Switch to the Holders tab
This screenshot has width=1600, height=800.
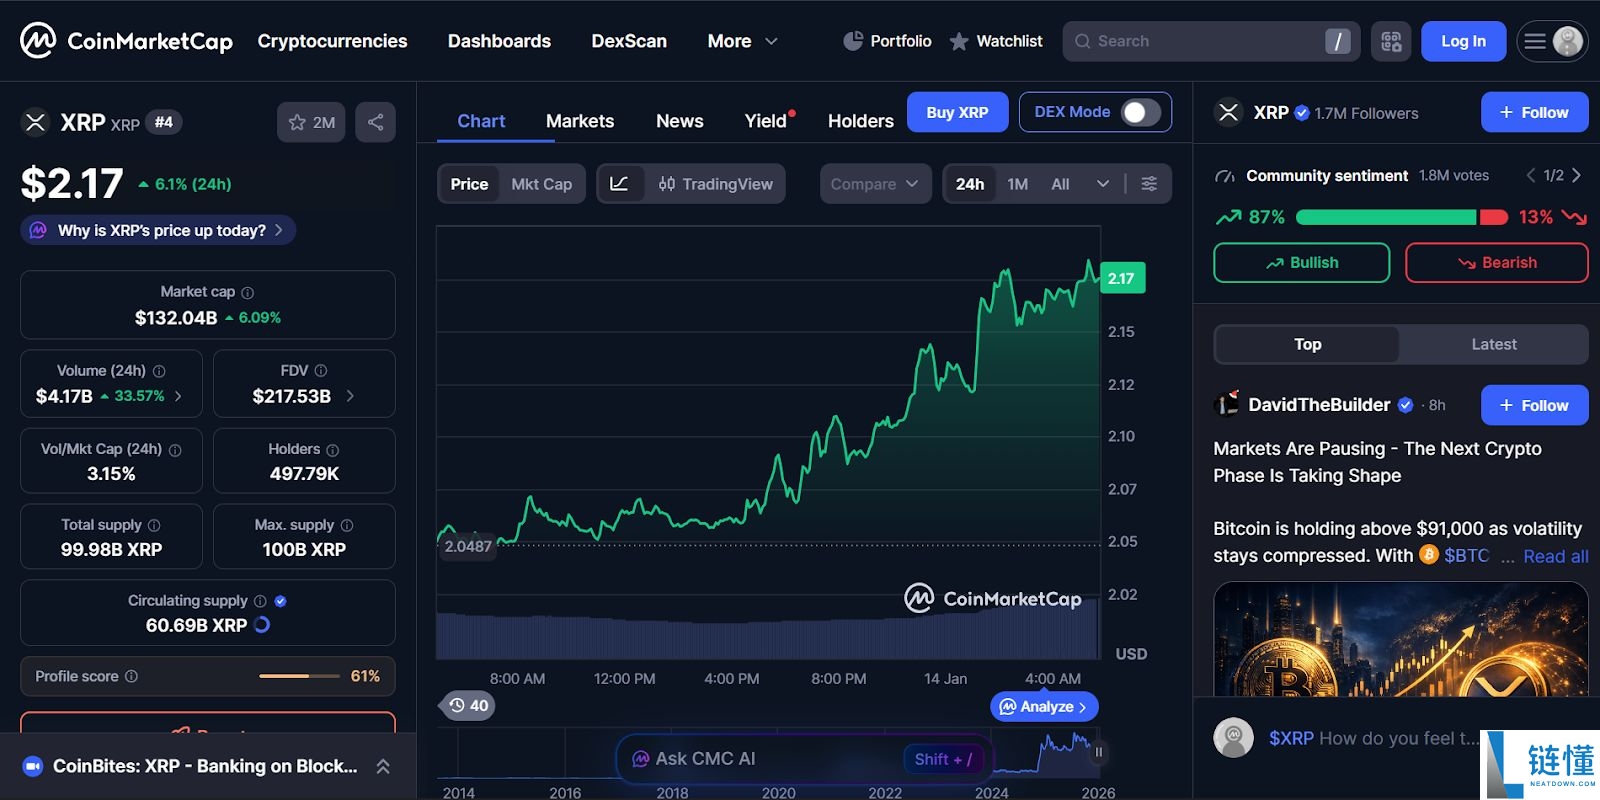[861, 121]
